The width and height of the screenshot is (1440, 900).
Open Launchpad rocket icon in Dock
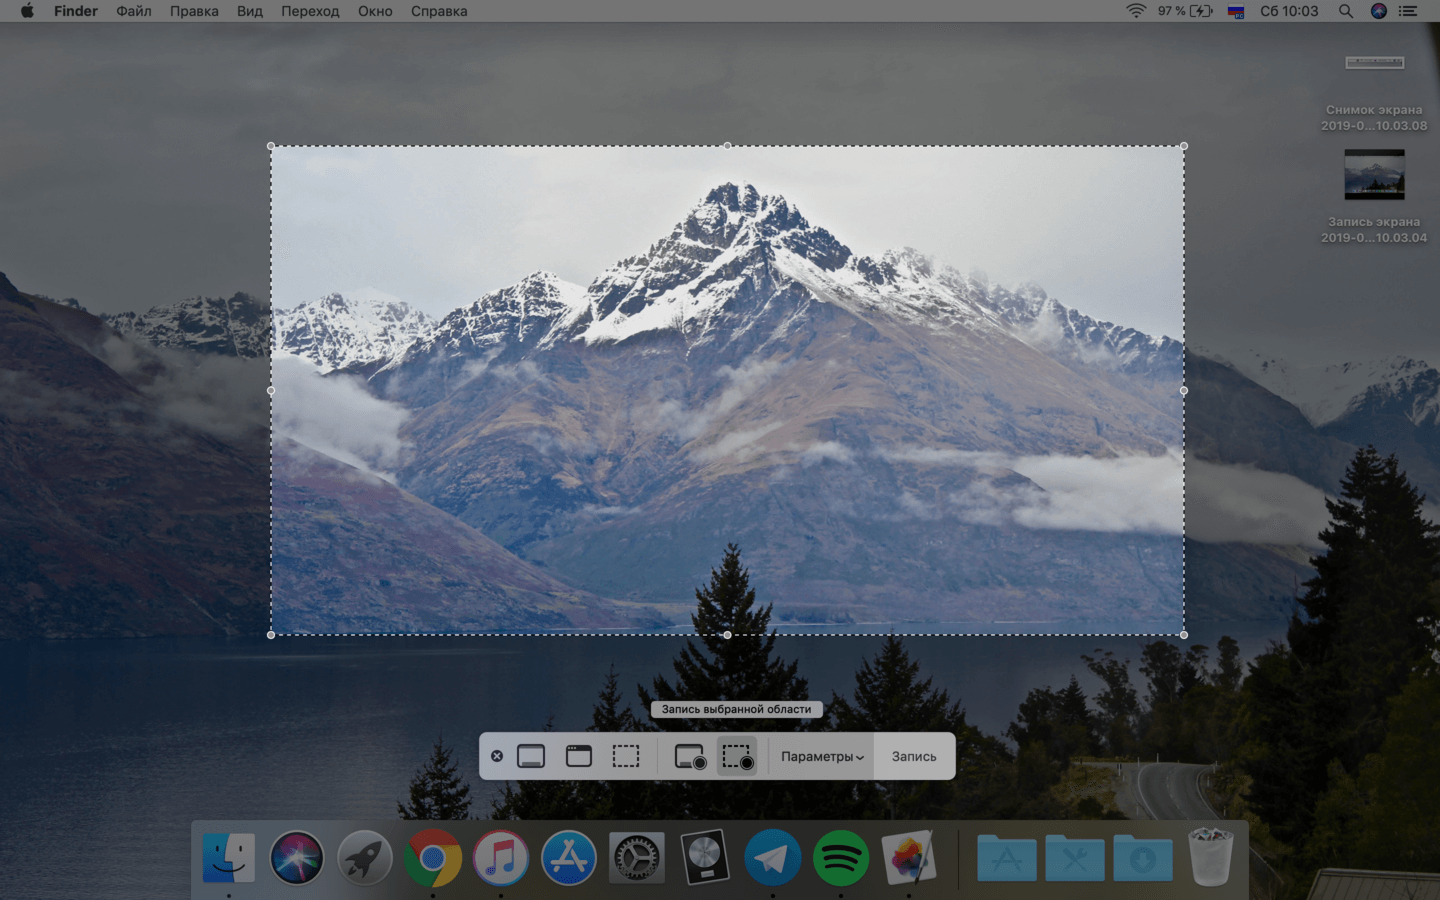pos(365,858)
